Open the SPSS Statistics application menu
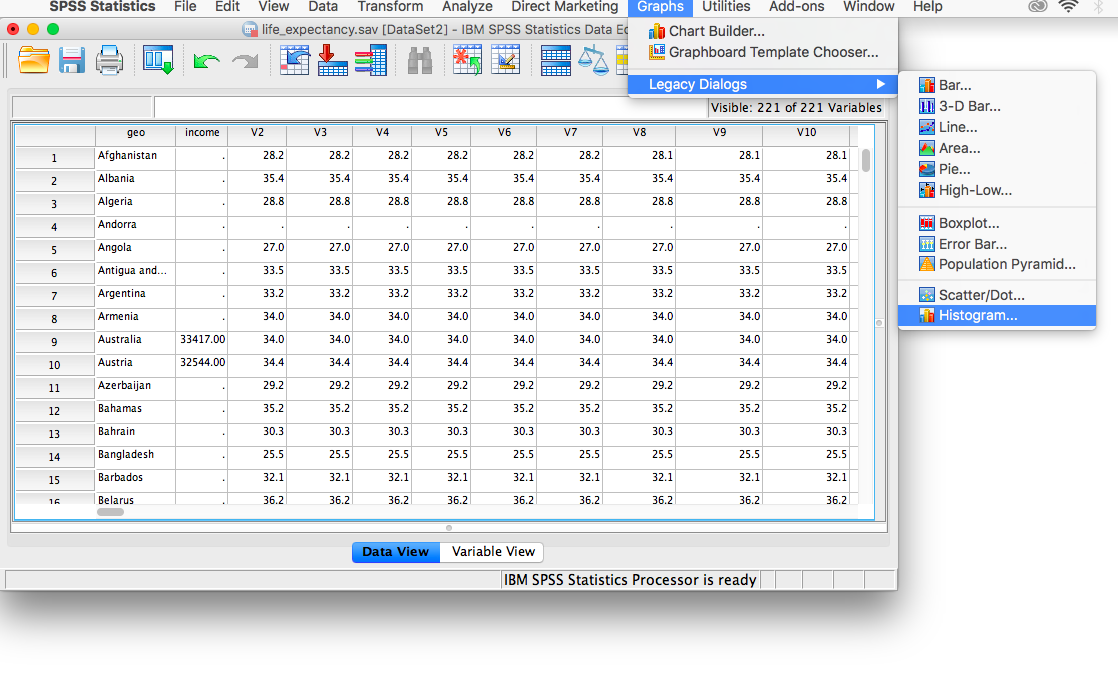 click(x=102, y=7)
